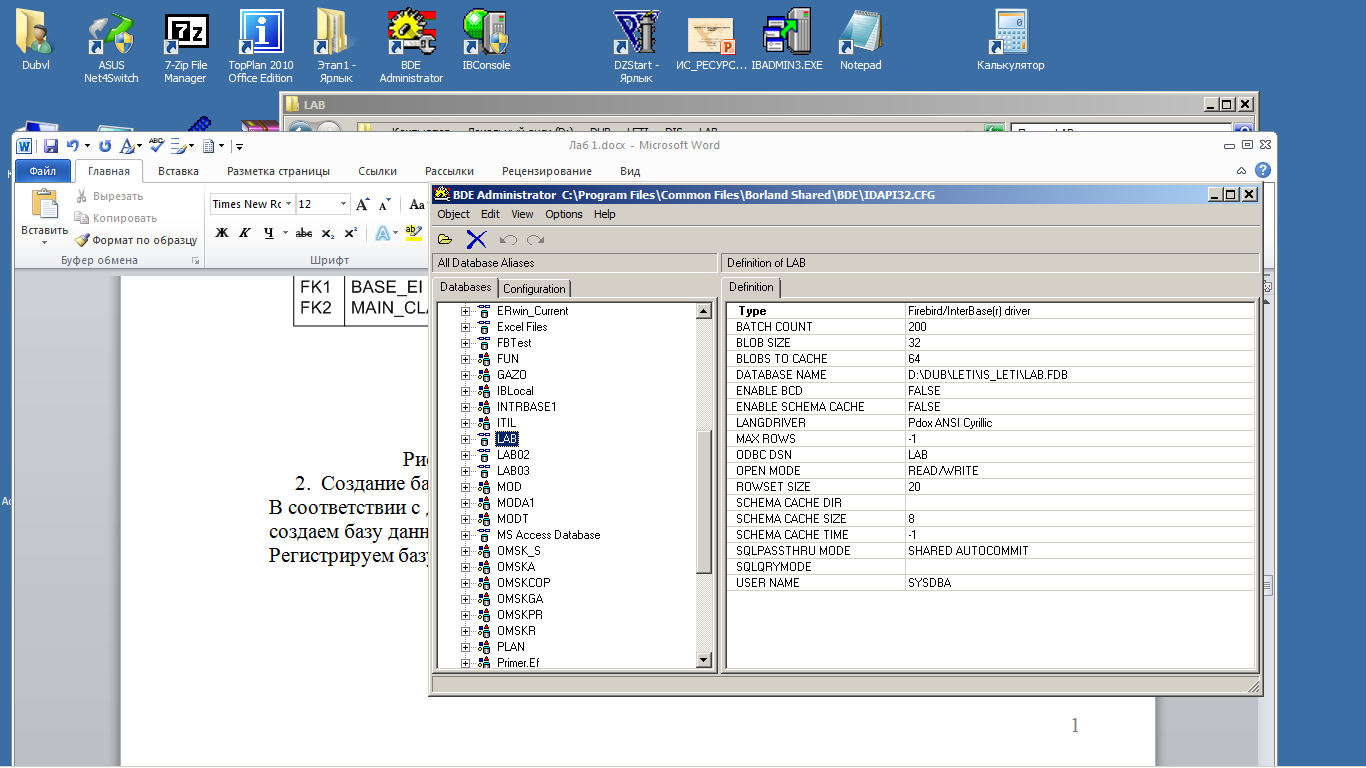Image resolution: width=1366 pixels, height=768 pixels.
Task: Open IBConsole desktop shortcut
Action: coord(486,42)
